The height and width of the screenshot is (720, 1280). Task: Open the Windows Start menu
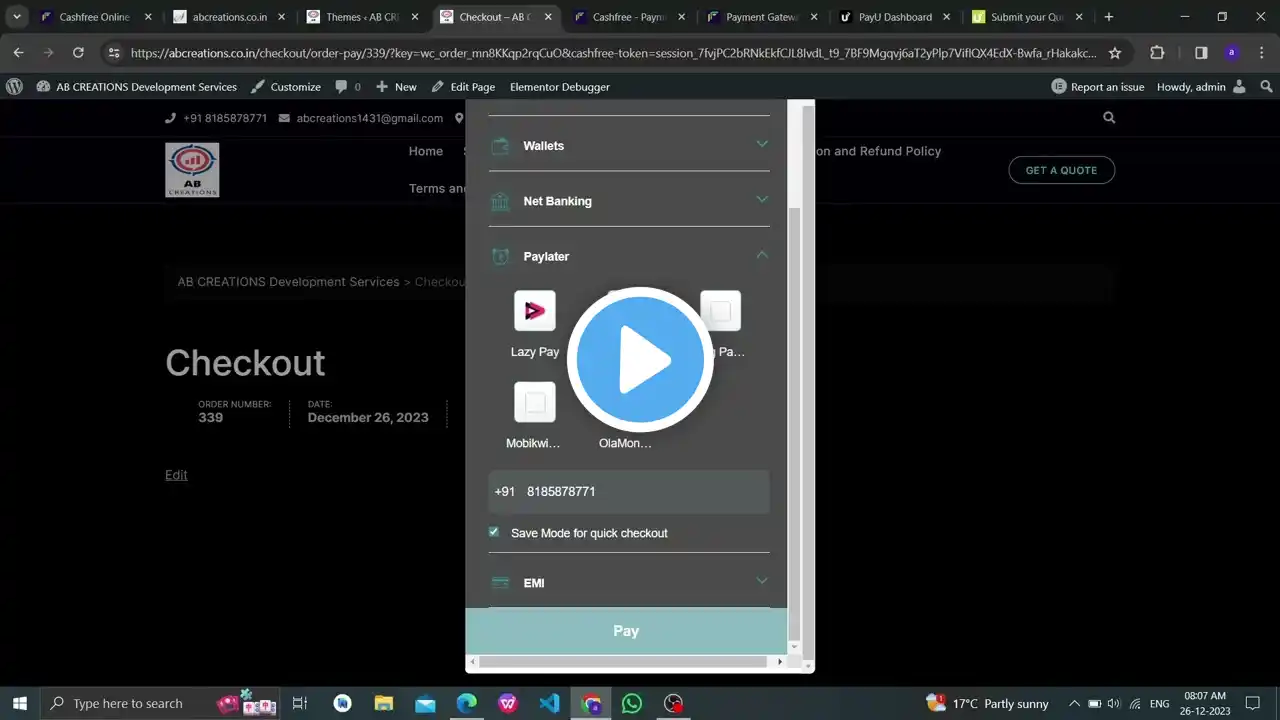[x=19, y=703]
